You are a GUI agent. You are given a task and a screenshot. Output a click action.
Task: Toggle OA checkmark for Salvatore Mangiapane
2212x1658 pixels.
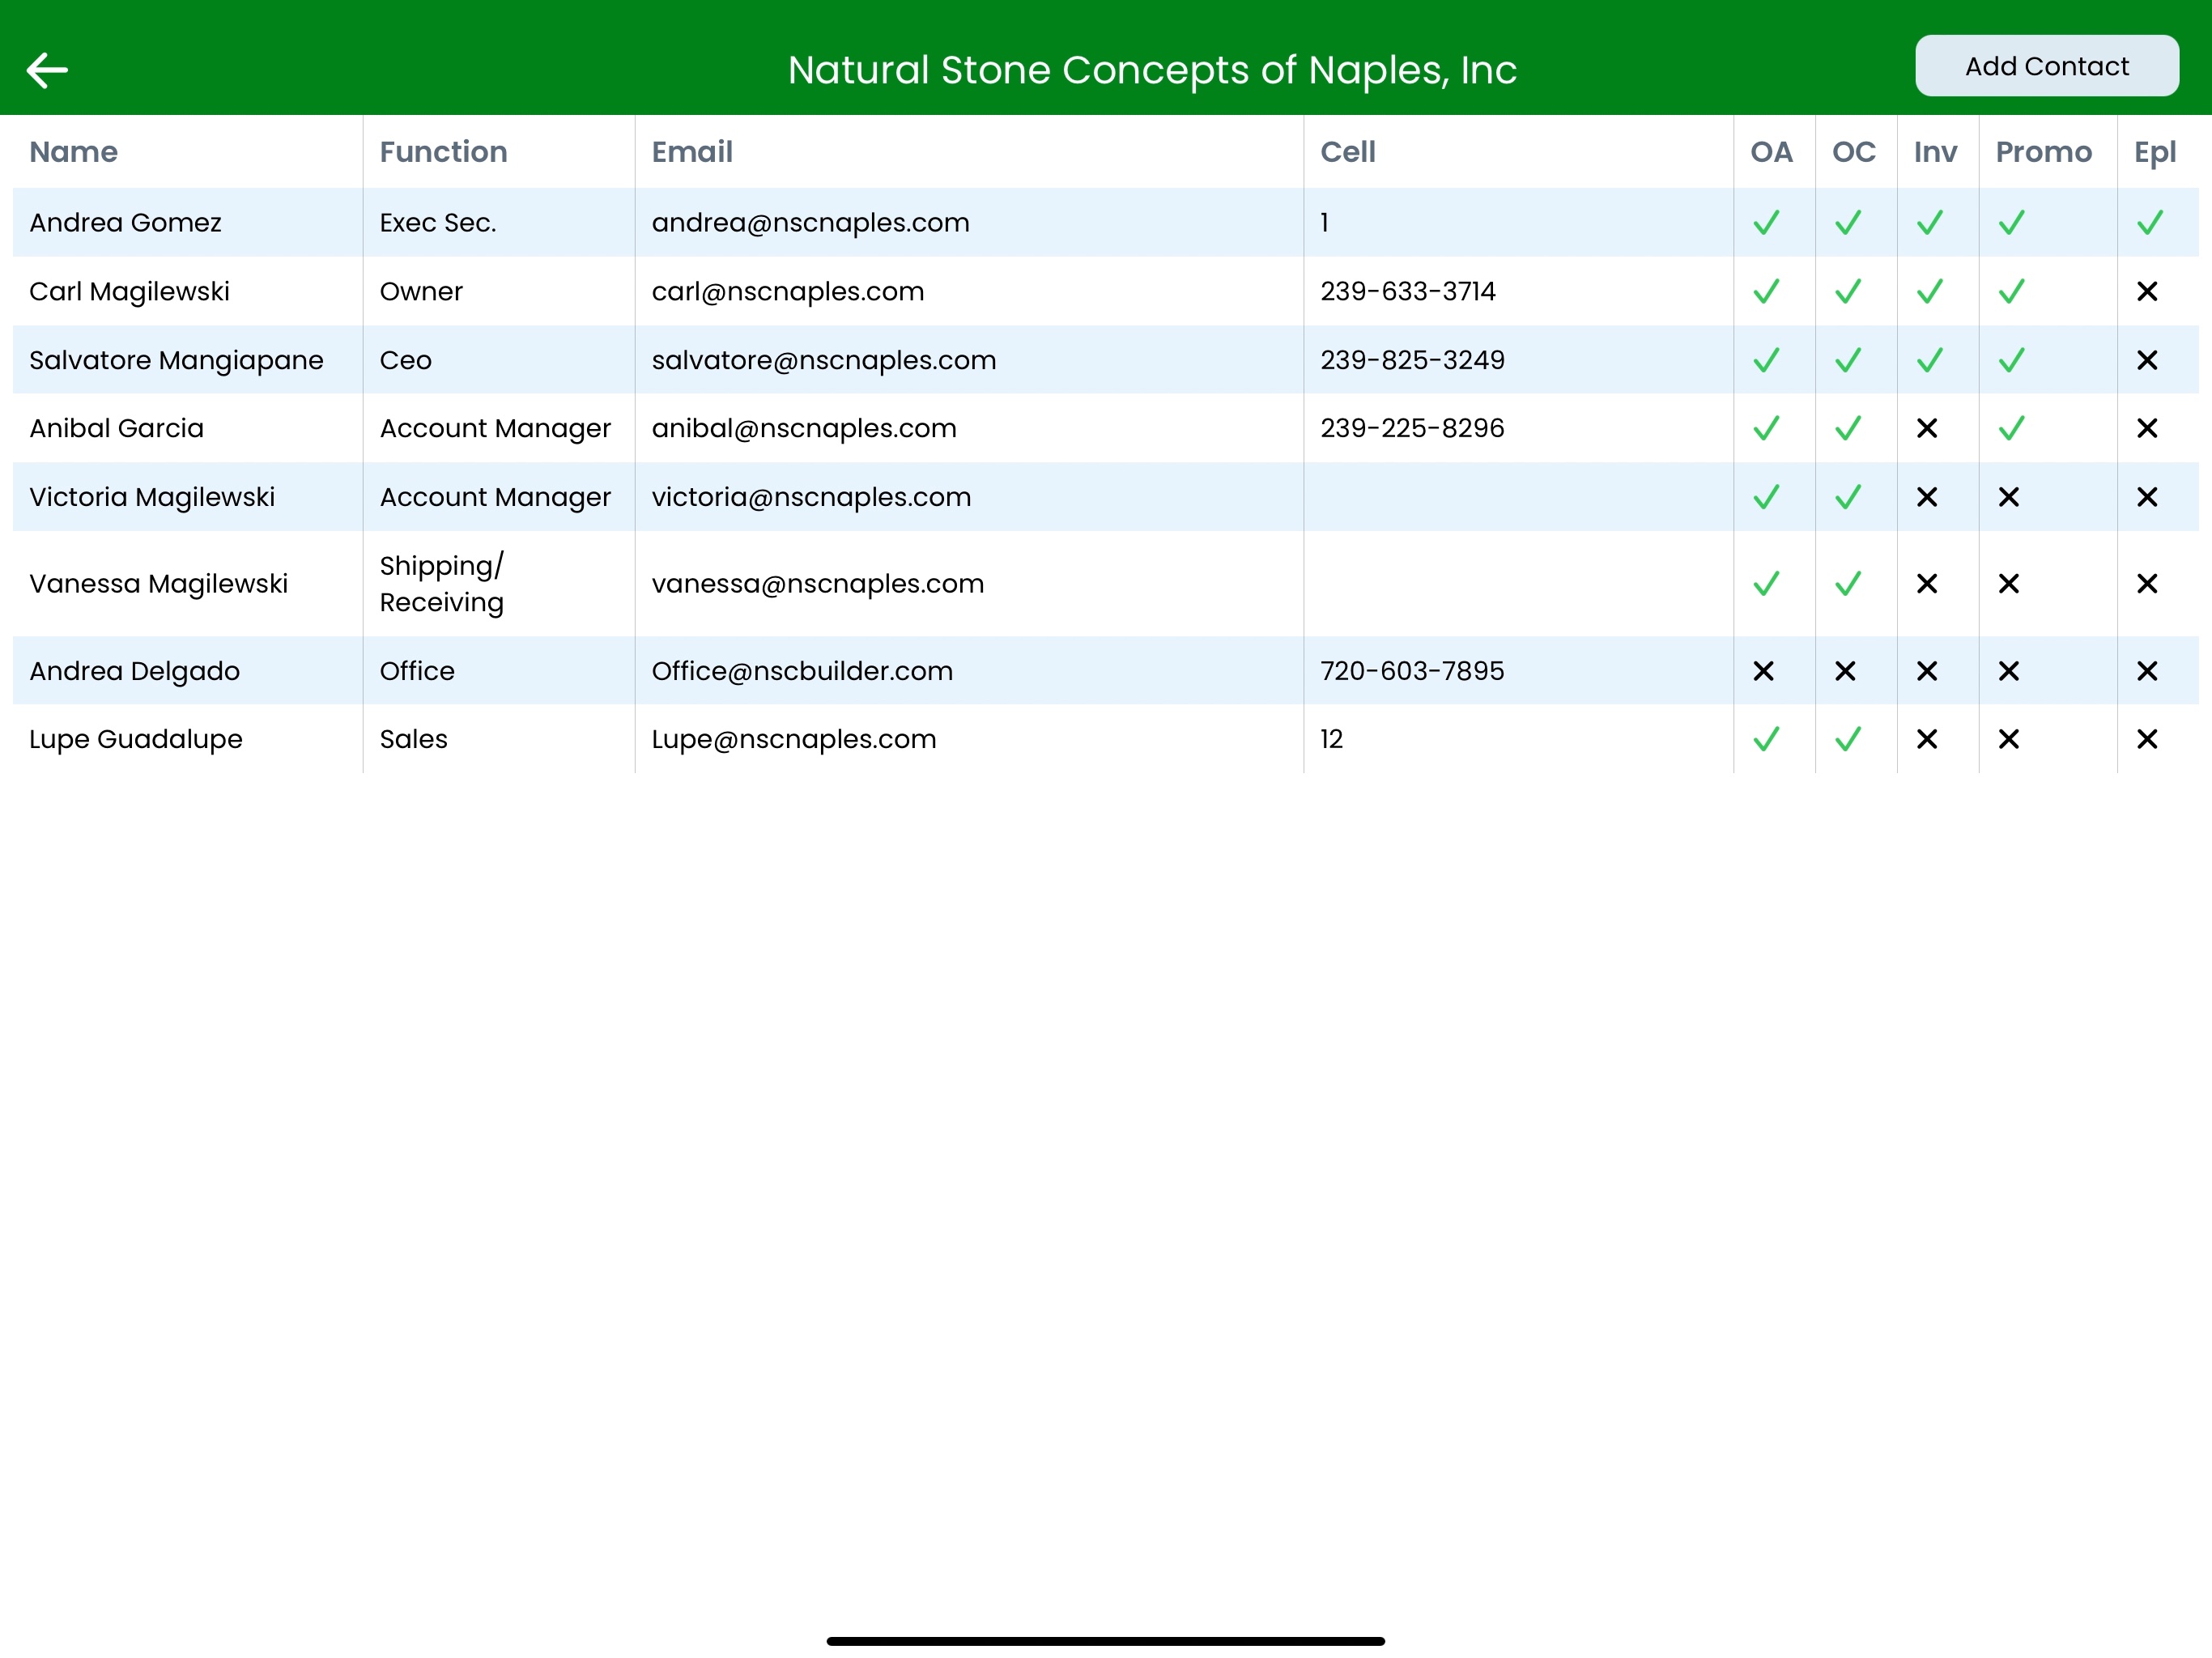click(x=1766, y=360)
